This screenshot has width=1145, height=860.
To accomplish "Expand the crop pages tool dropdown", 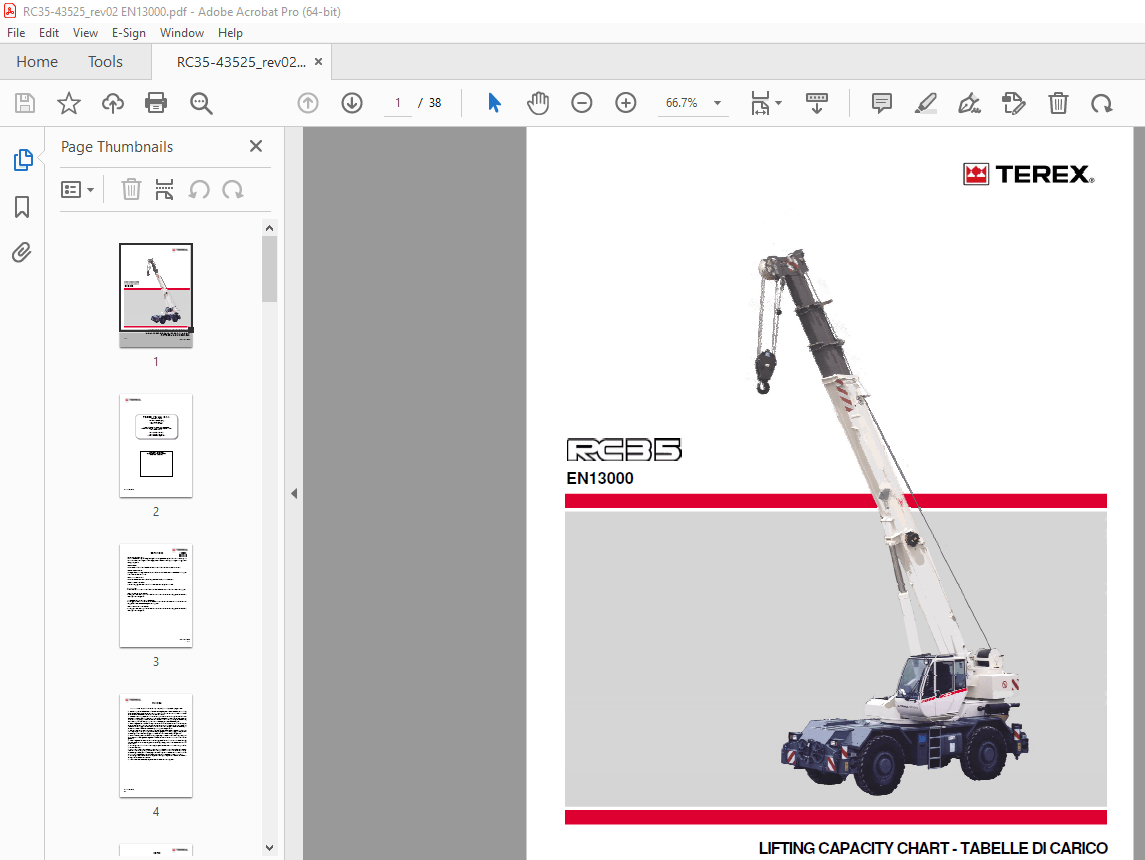I will click(776, 103).
